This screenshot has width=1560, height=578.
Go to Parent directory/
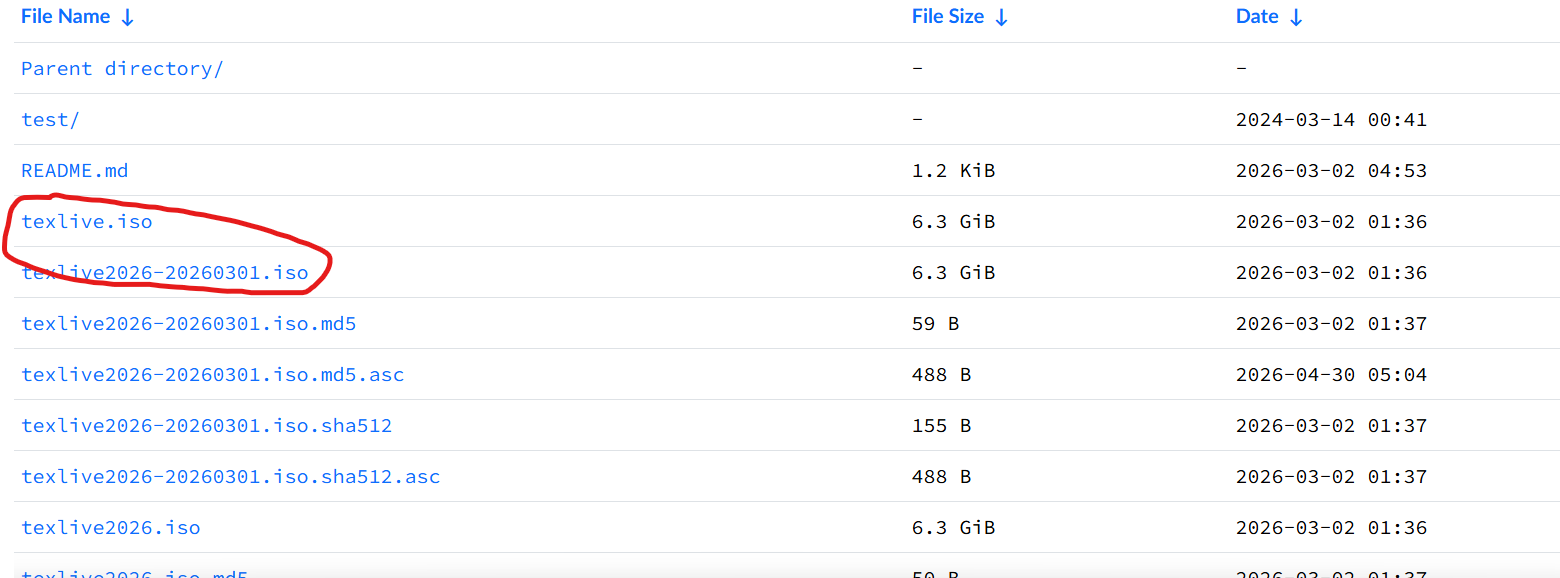122,69
